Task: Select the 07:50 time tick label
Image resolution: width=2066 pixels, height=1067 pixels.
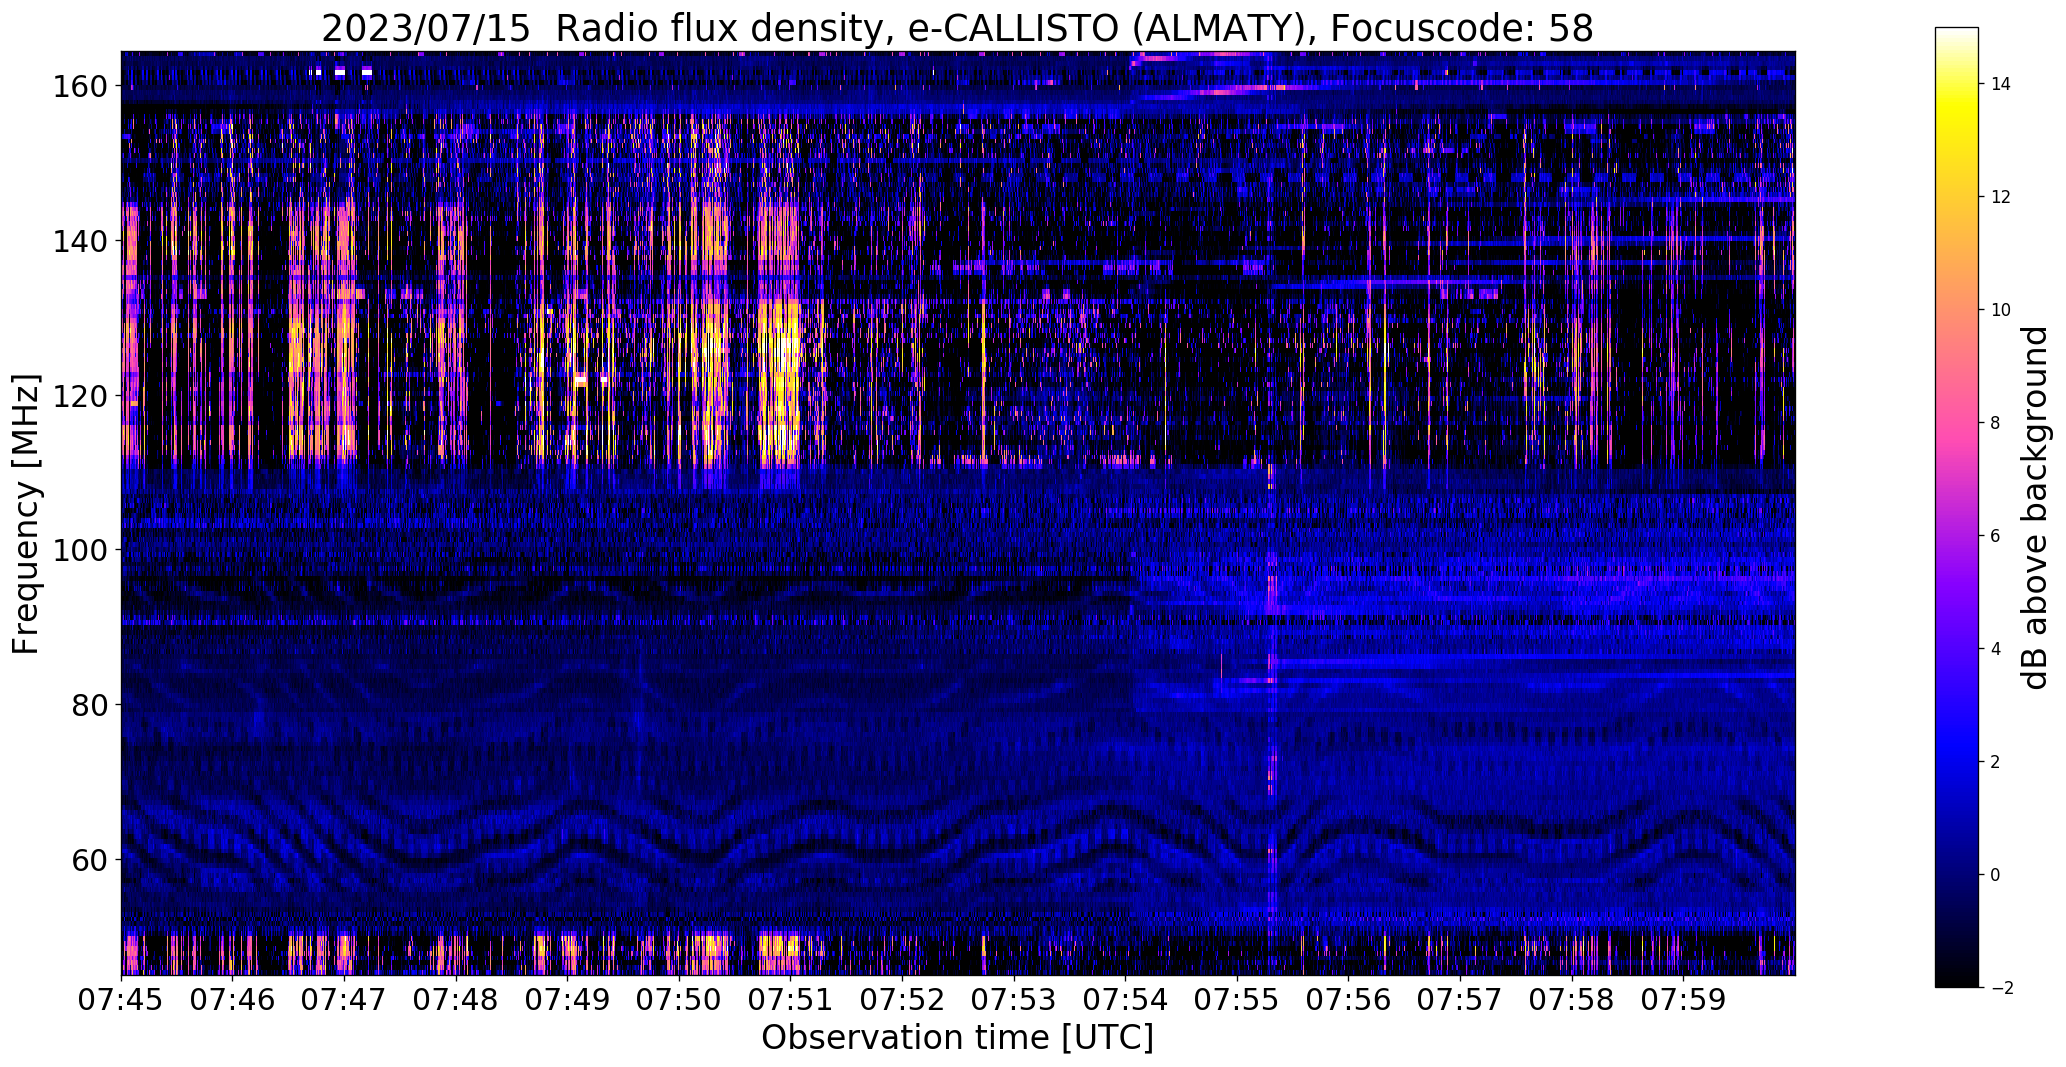Action: (x=679, y=1000)
